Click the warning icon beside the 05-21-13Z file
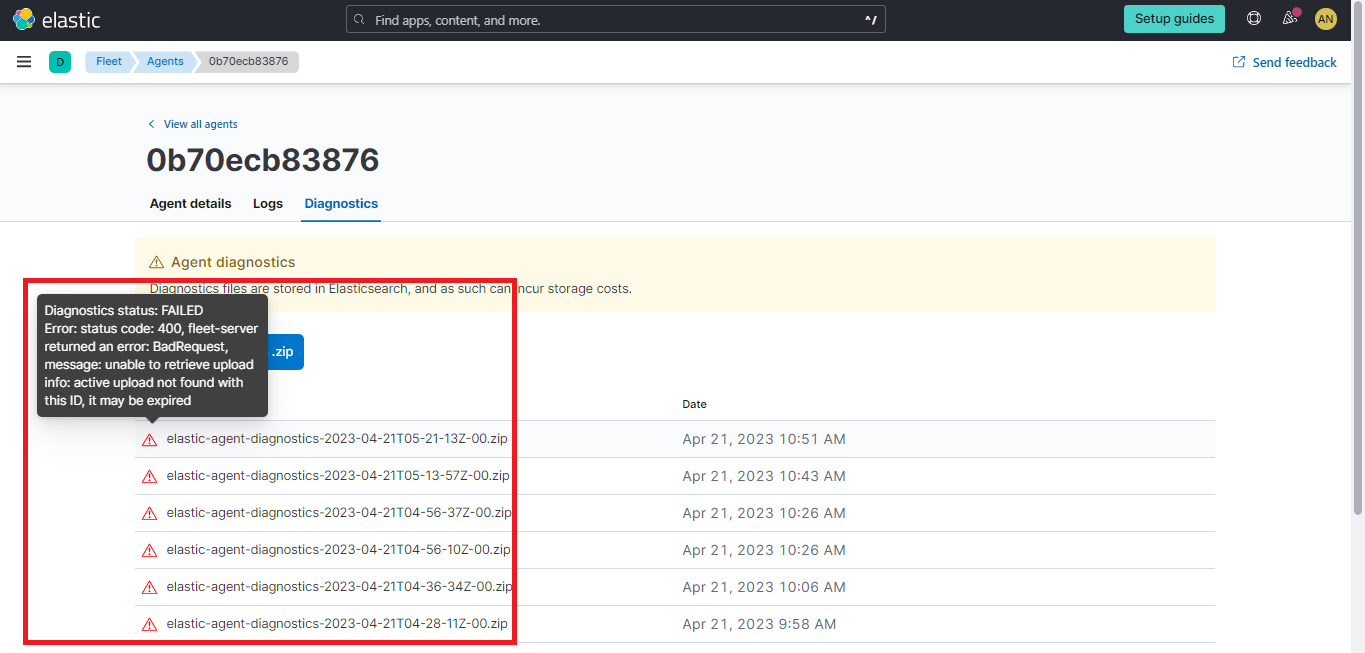This screenshot has width=1365, height=653. click(150, 438)
